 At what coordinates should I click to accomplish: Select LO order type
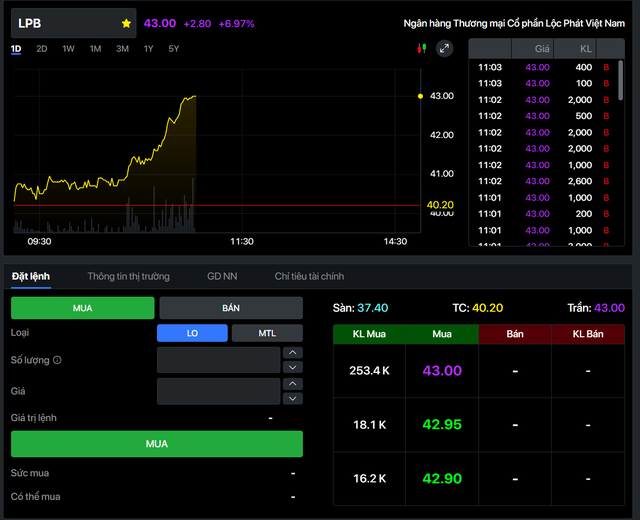click(x=192, y=333)
